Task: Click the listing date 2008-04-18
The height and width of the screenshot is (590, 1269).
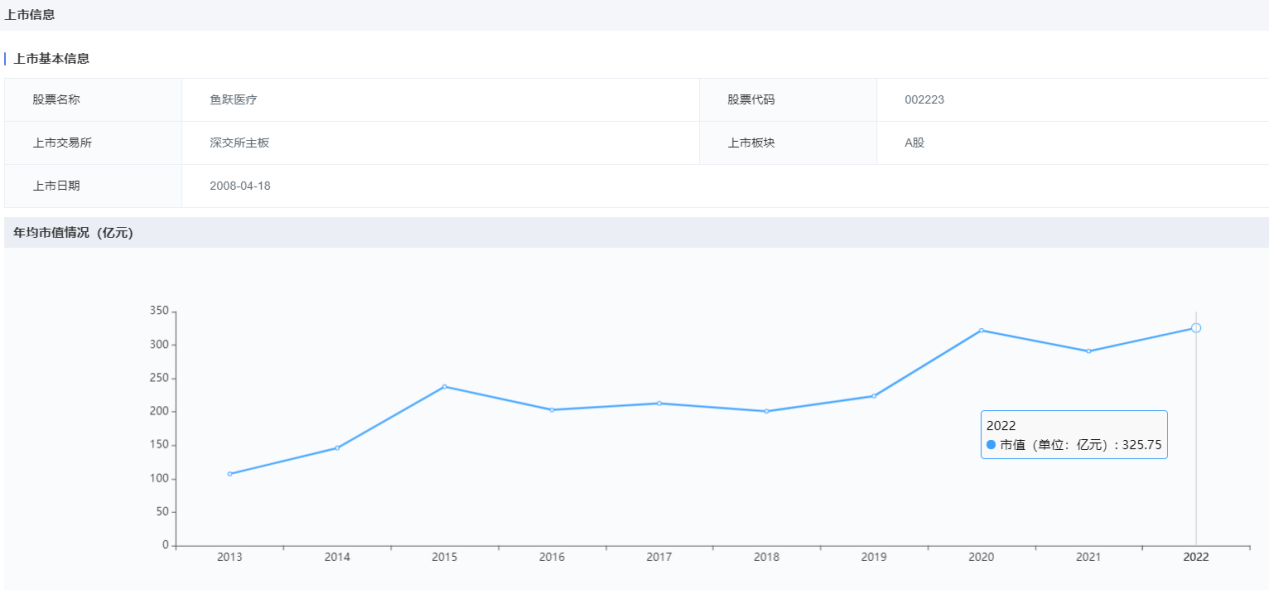Action: click(240, 186)
